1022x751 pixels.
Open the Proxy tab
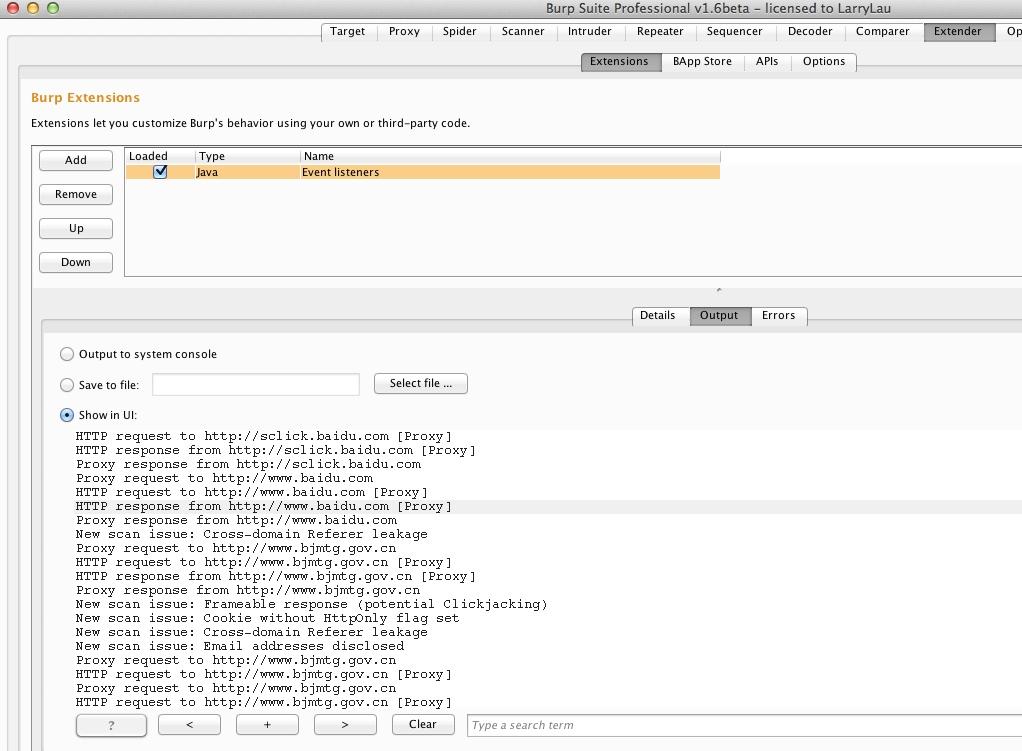[404, 31]
